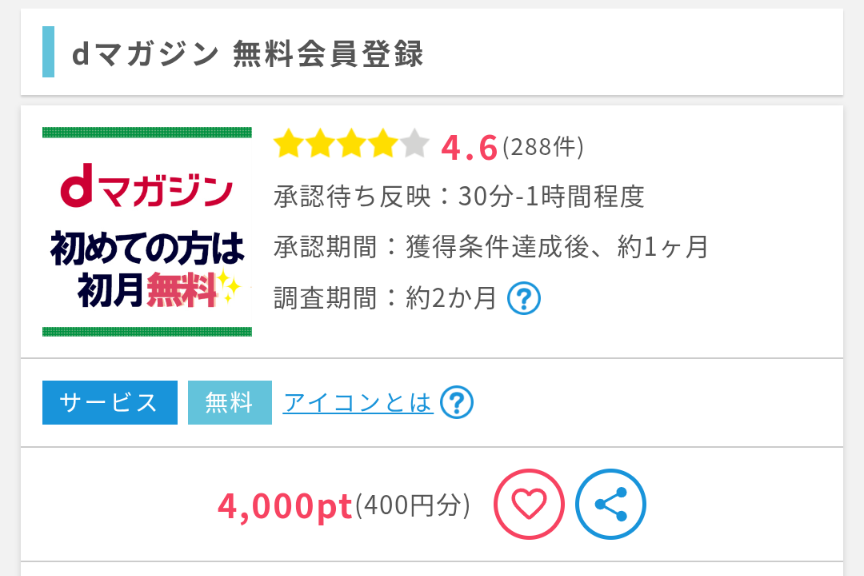Click the blue share icon

pos(610,505)
